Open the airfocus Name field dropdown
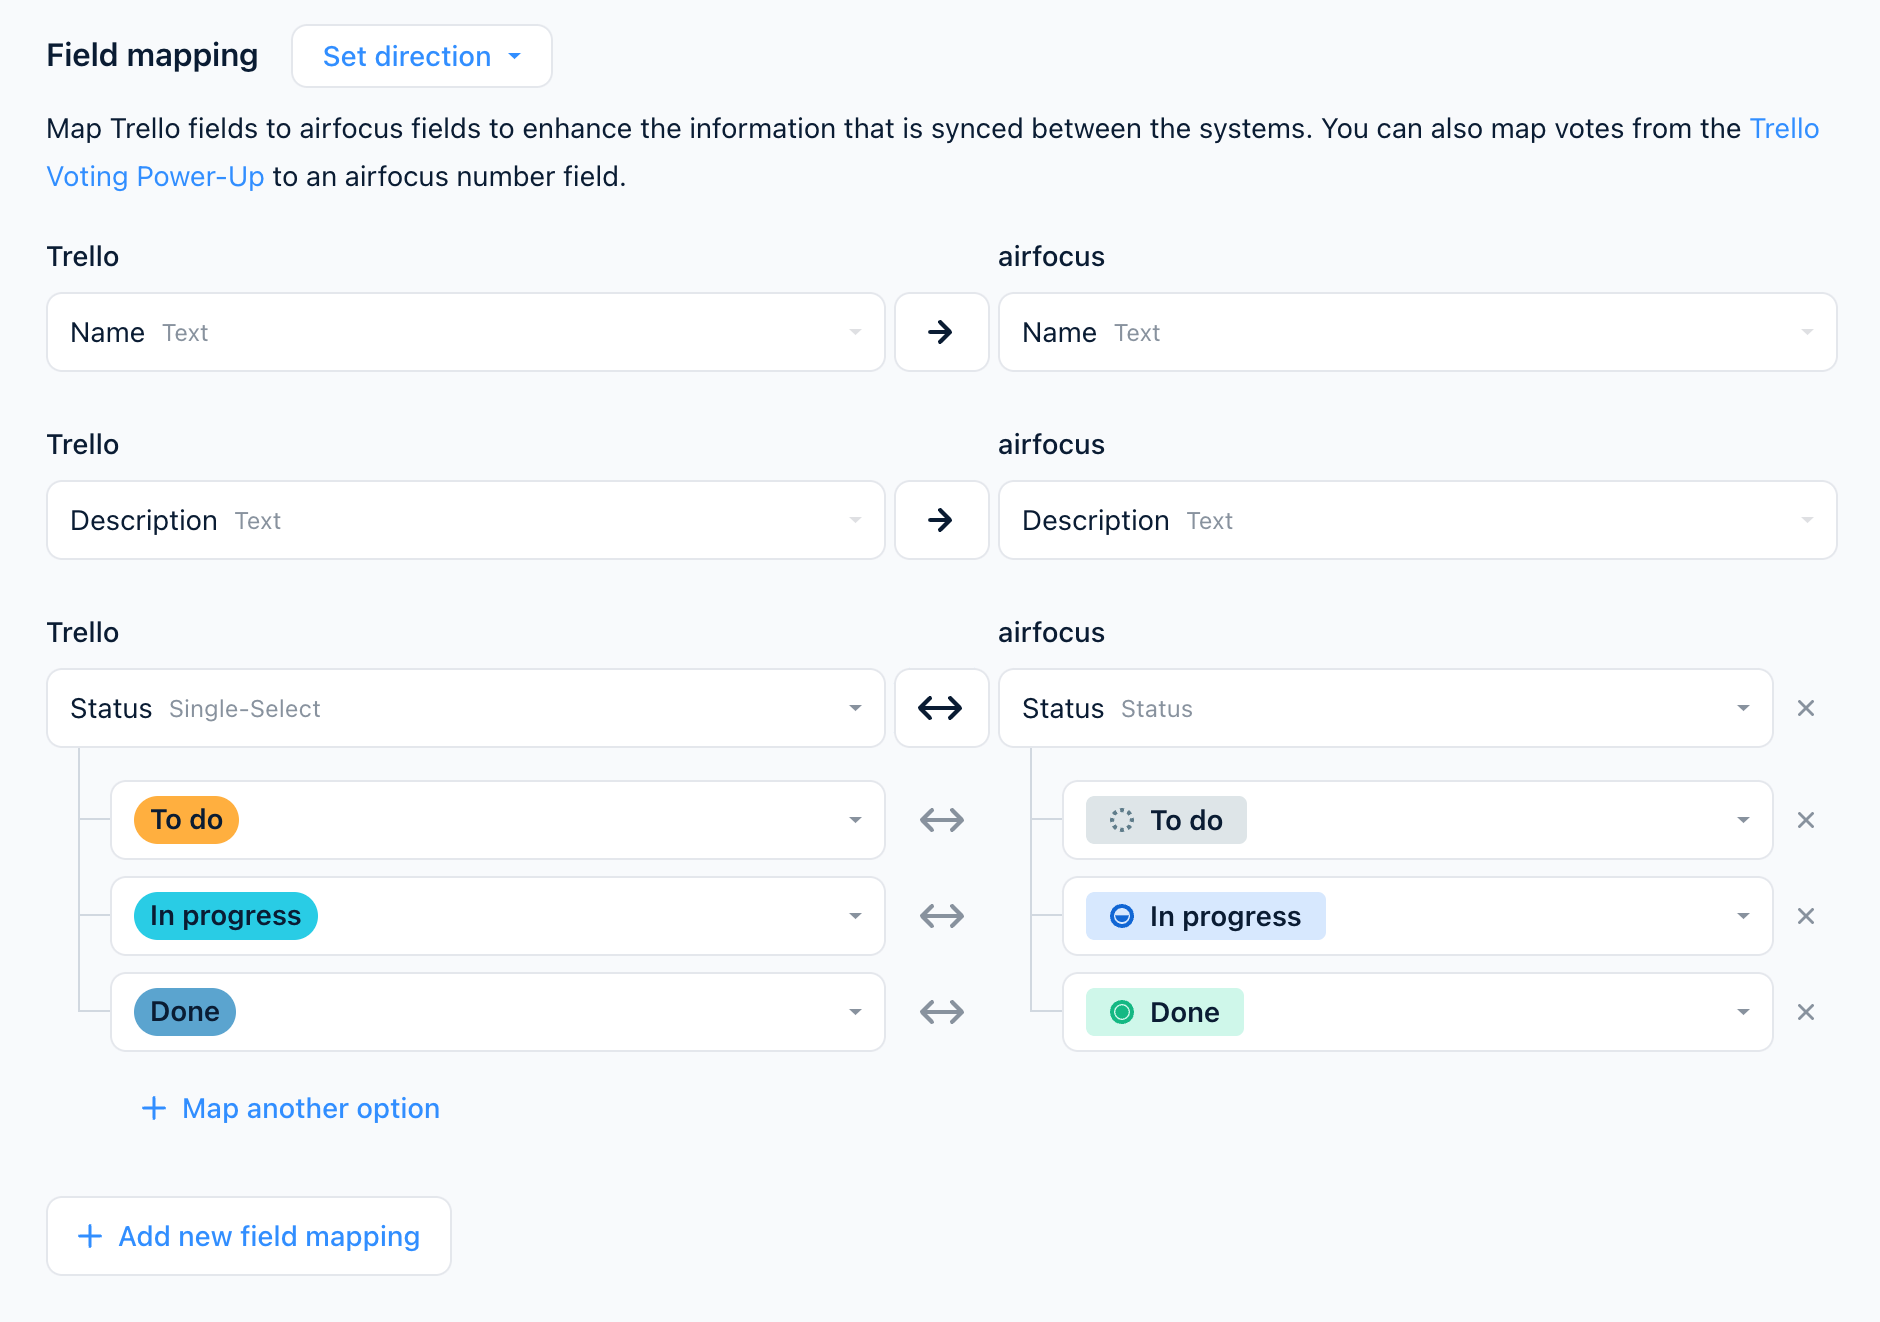 coord(1417,332)
